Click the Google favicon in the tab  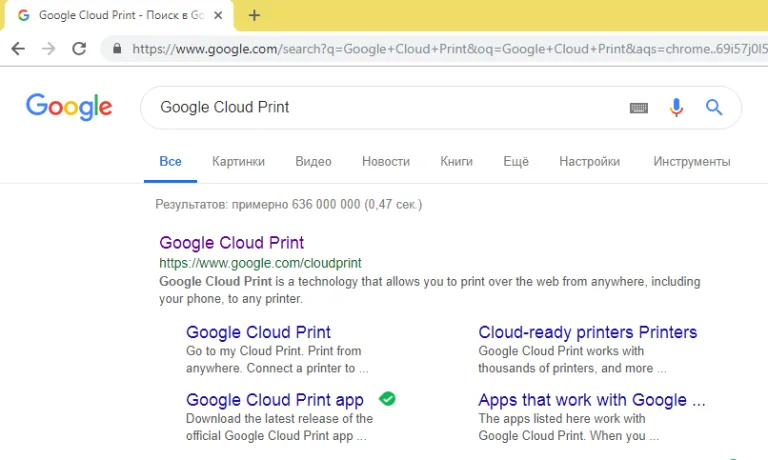[x=24, y=15]
